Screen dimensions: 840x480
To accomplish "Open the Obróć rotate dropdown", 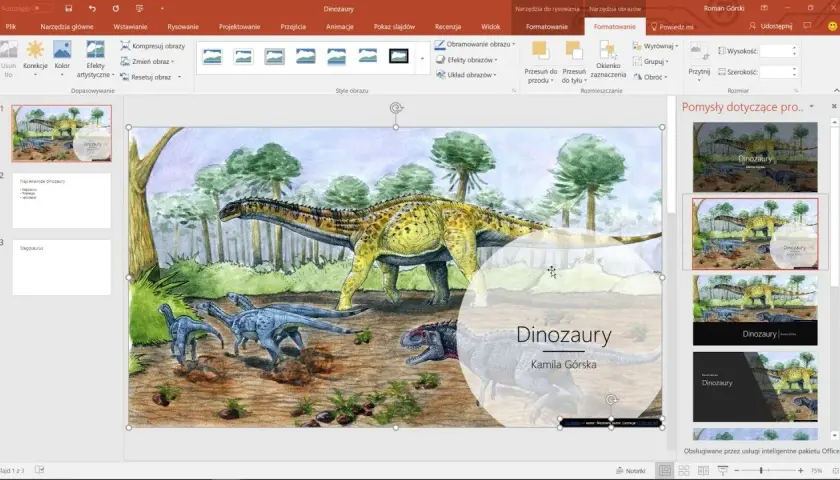I will (x=650, y=77).
